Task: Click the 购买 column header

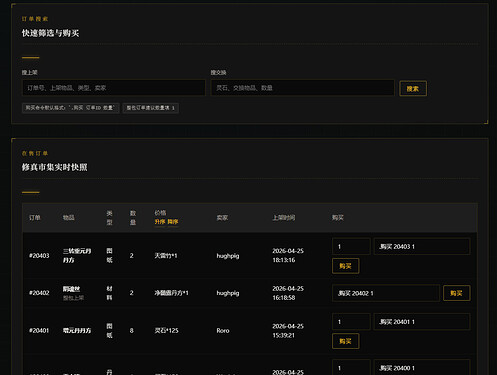Action: [x=337, y=218]
